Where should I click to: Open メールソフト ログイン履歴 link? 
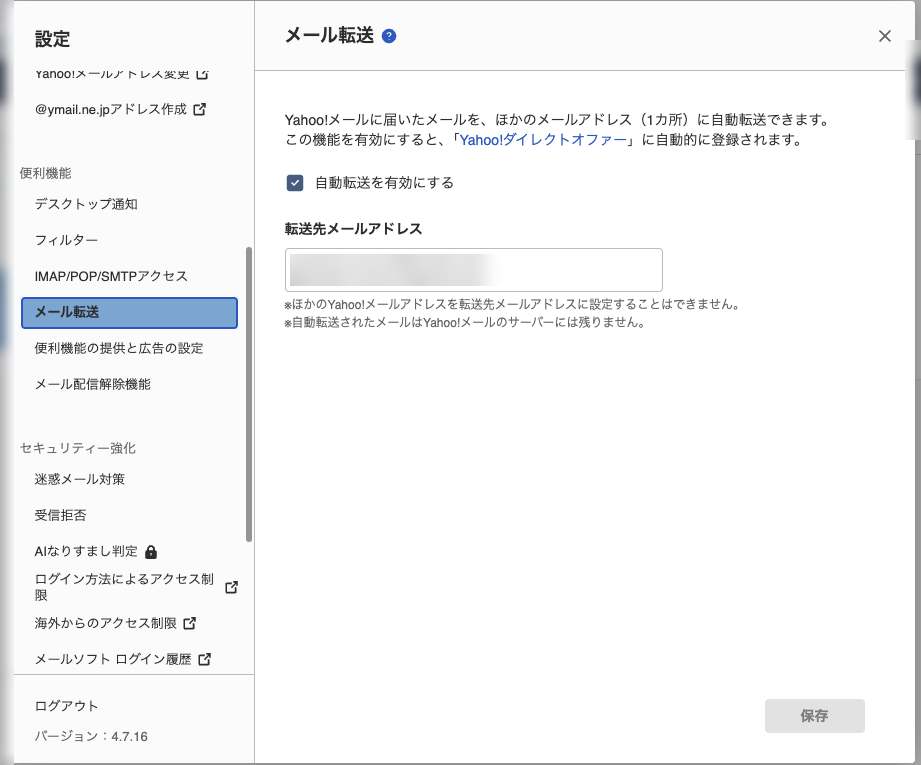click(x=113, y=659)
